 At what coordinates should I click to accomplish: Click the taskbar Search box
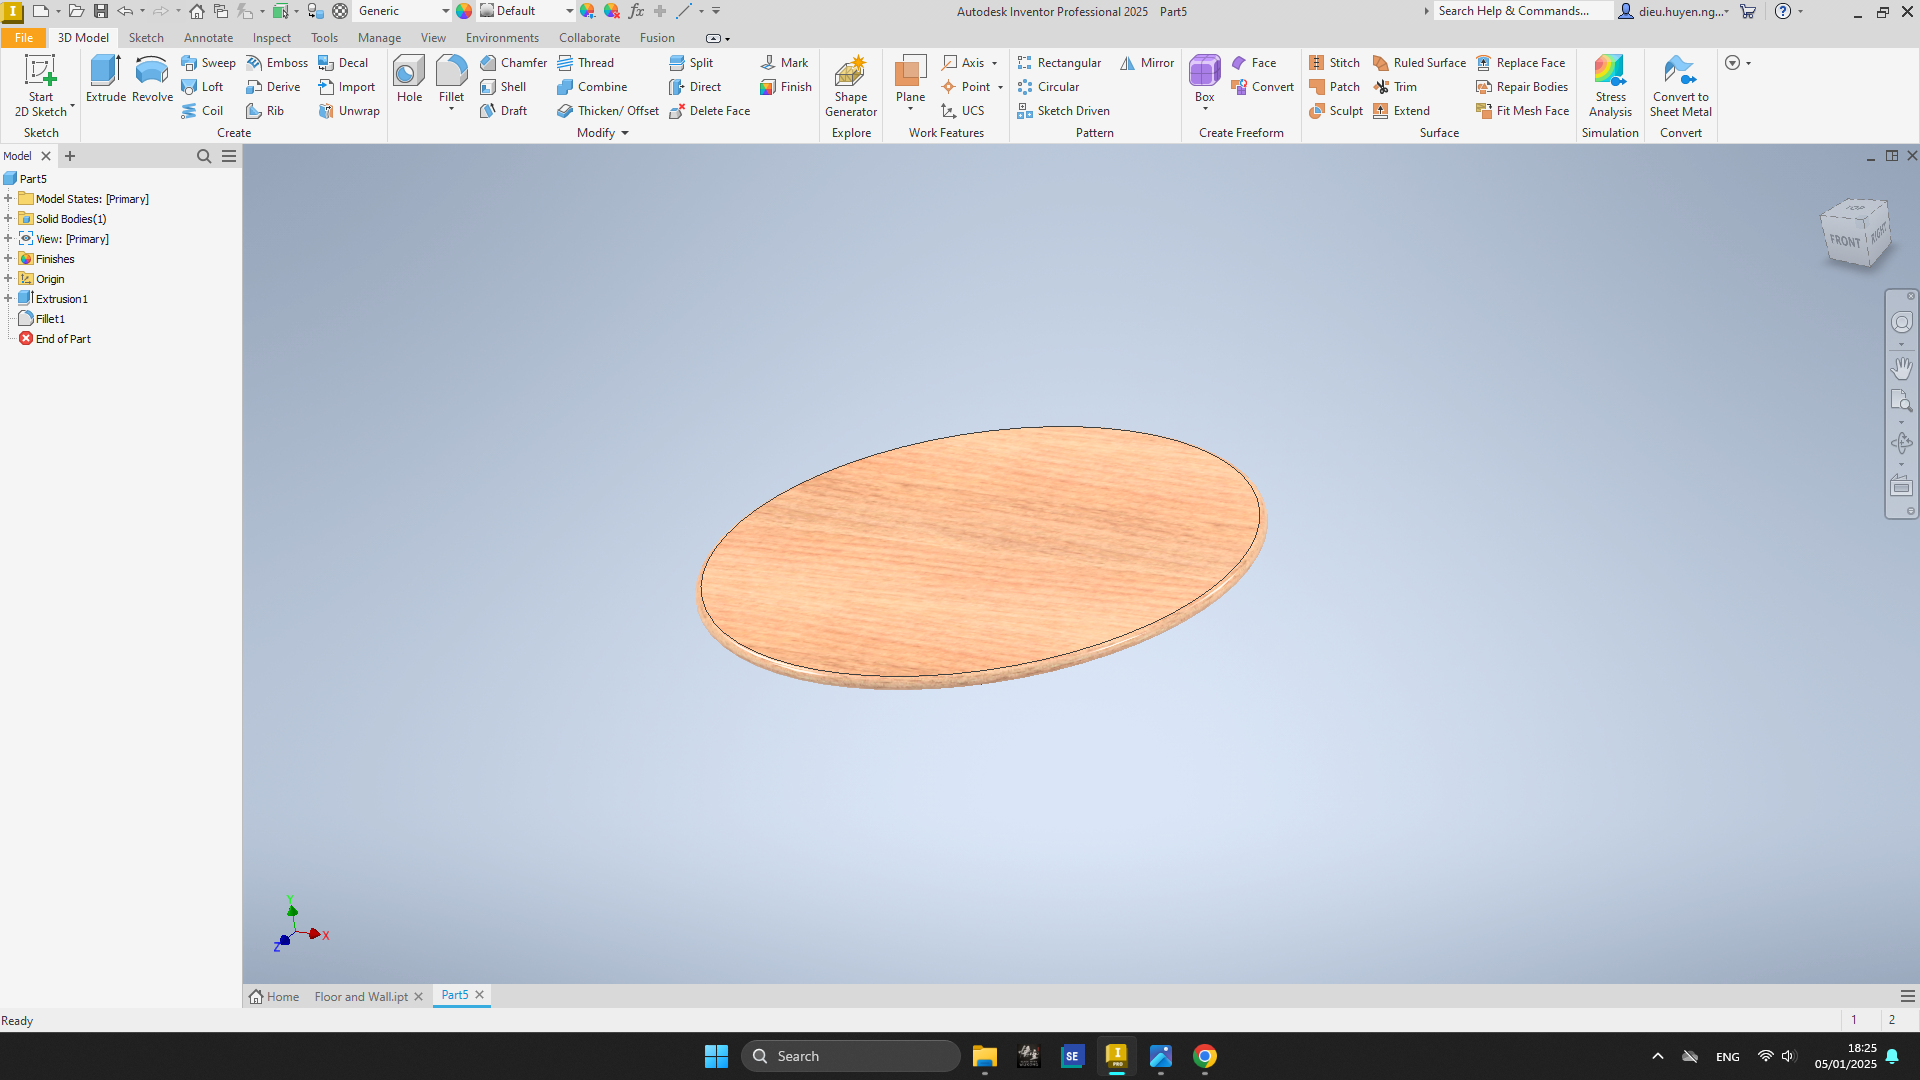851,1056
